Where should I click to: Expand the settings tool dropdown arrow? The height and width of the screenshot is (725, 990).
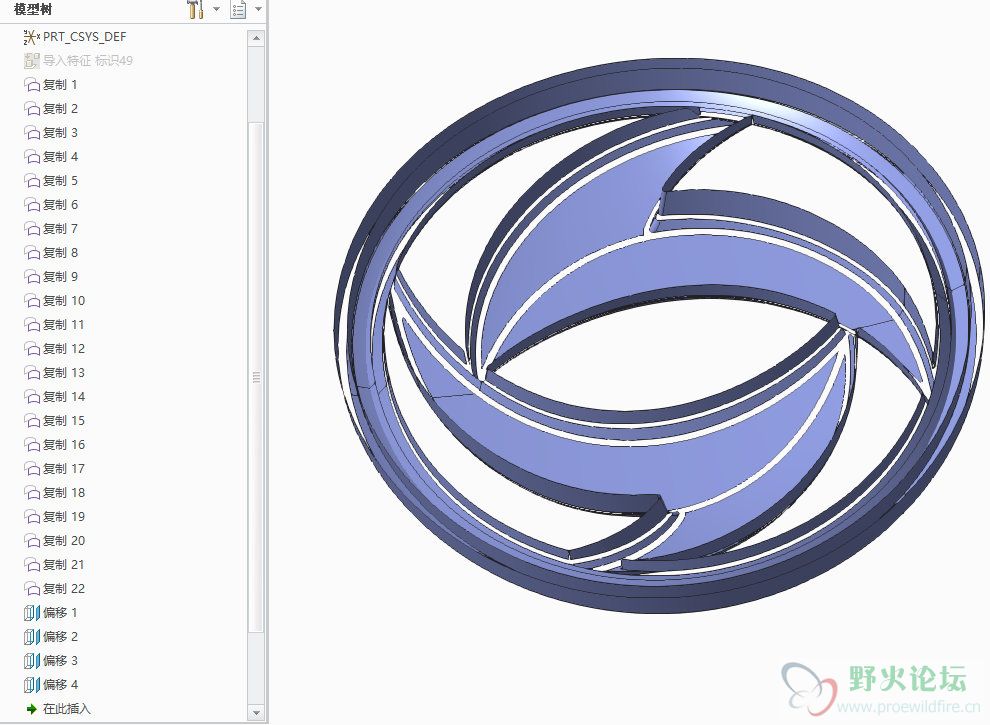coord(216,9)
